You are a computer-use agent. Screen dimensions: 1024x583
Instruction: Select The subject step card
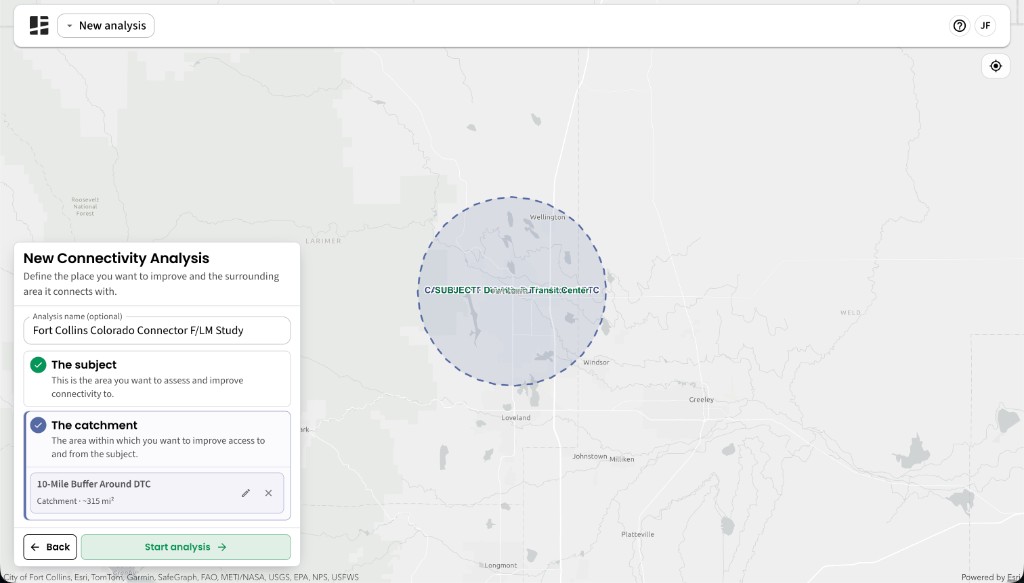coord(157,379)
